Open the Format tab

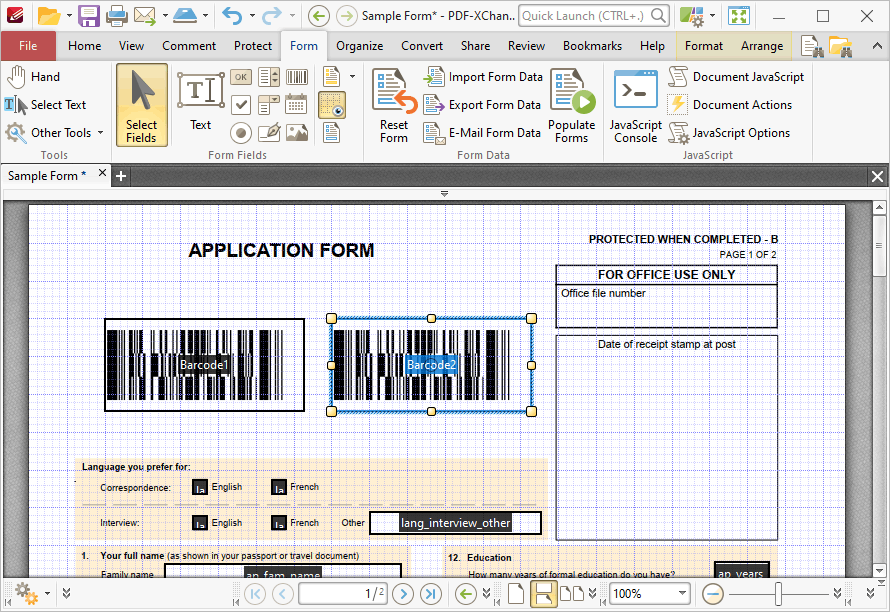pos(704,46)
